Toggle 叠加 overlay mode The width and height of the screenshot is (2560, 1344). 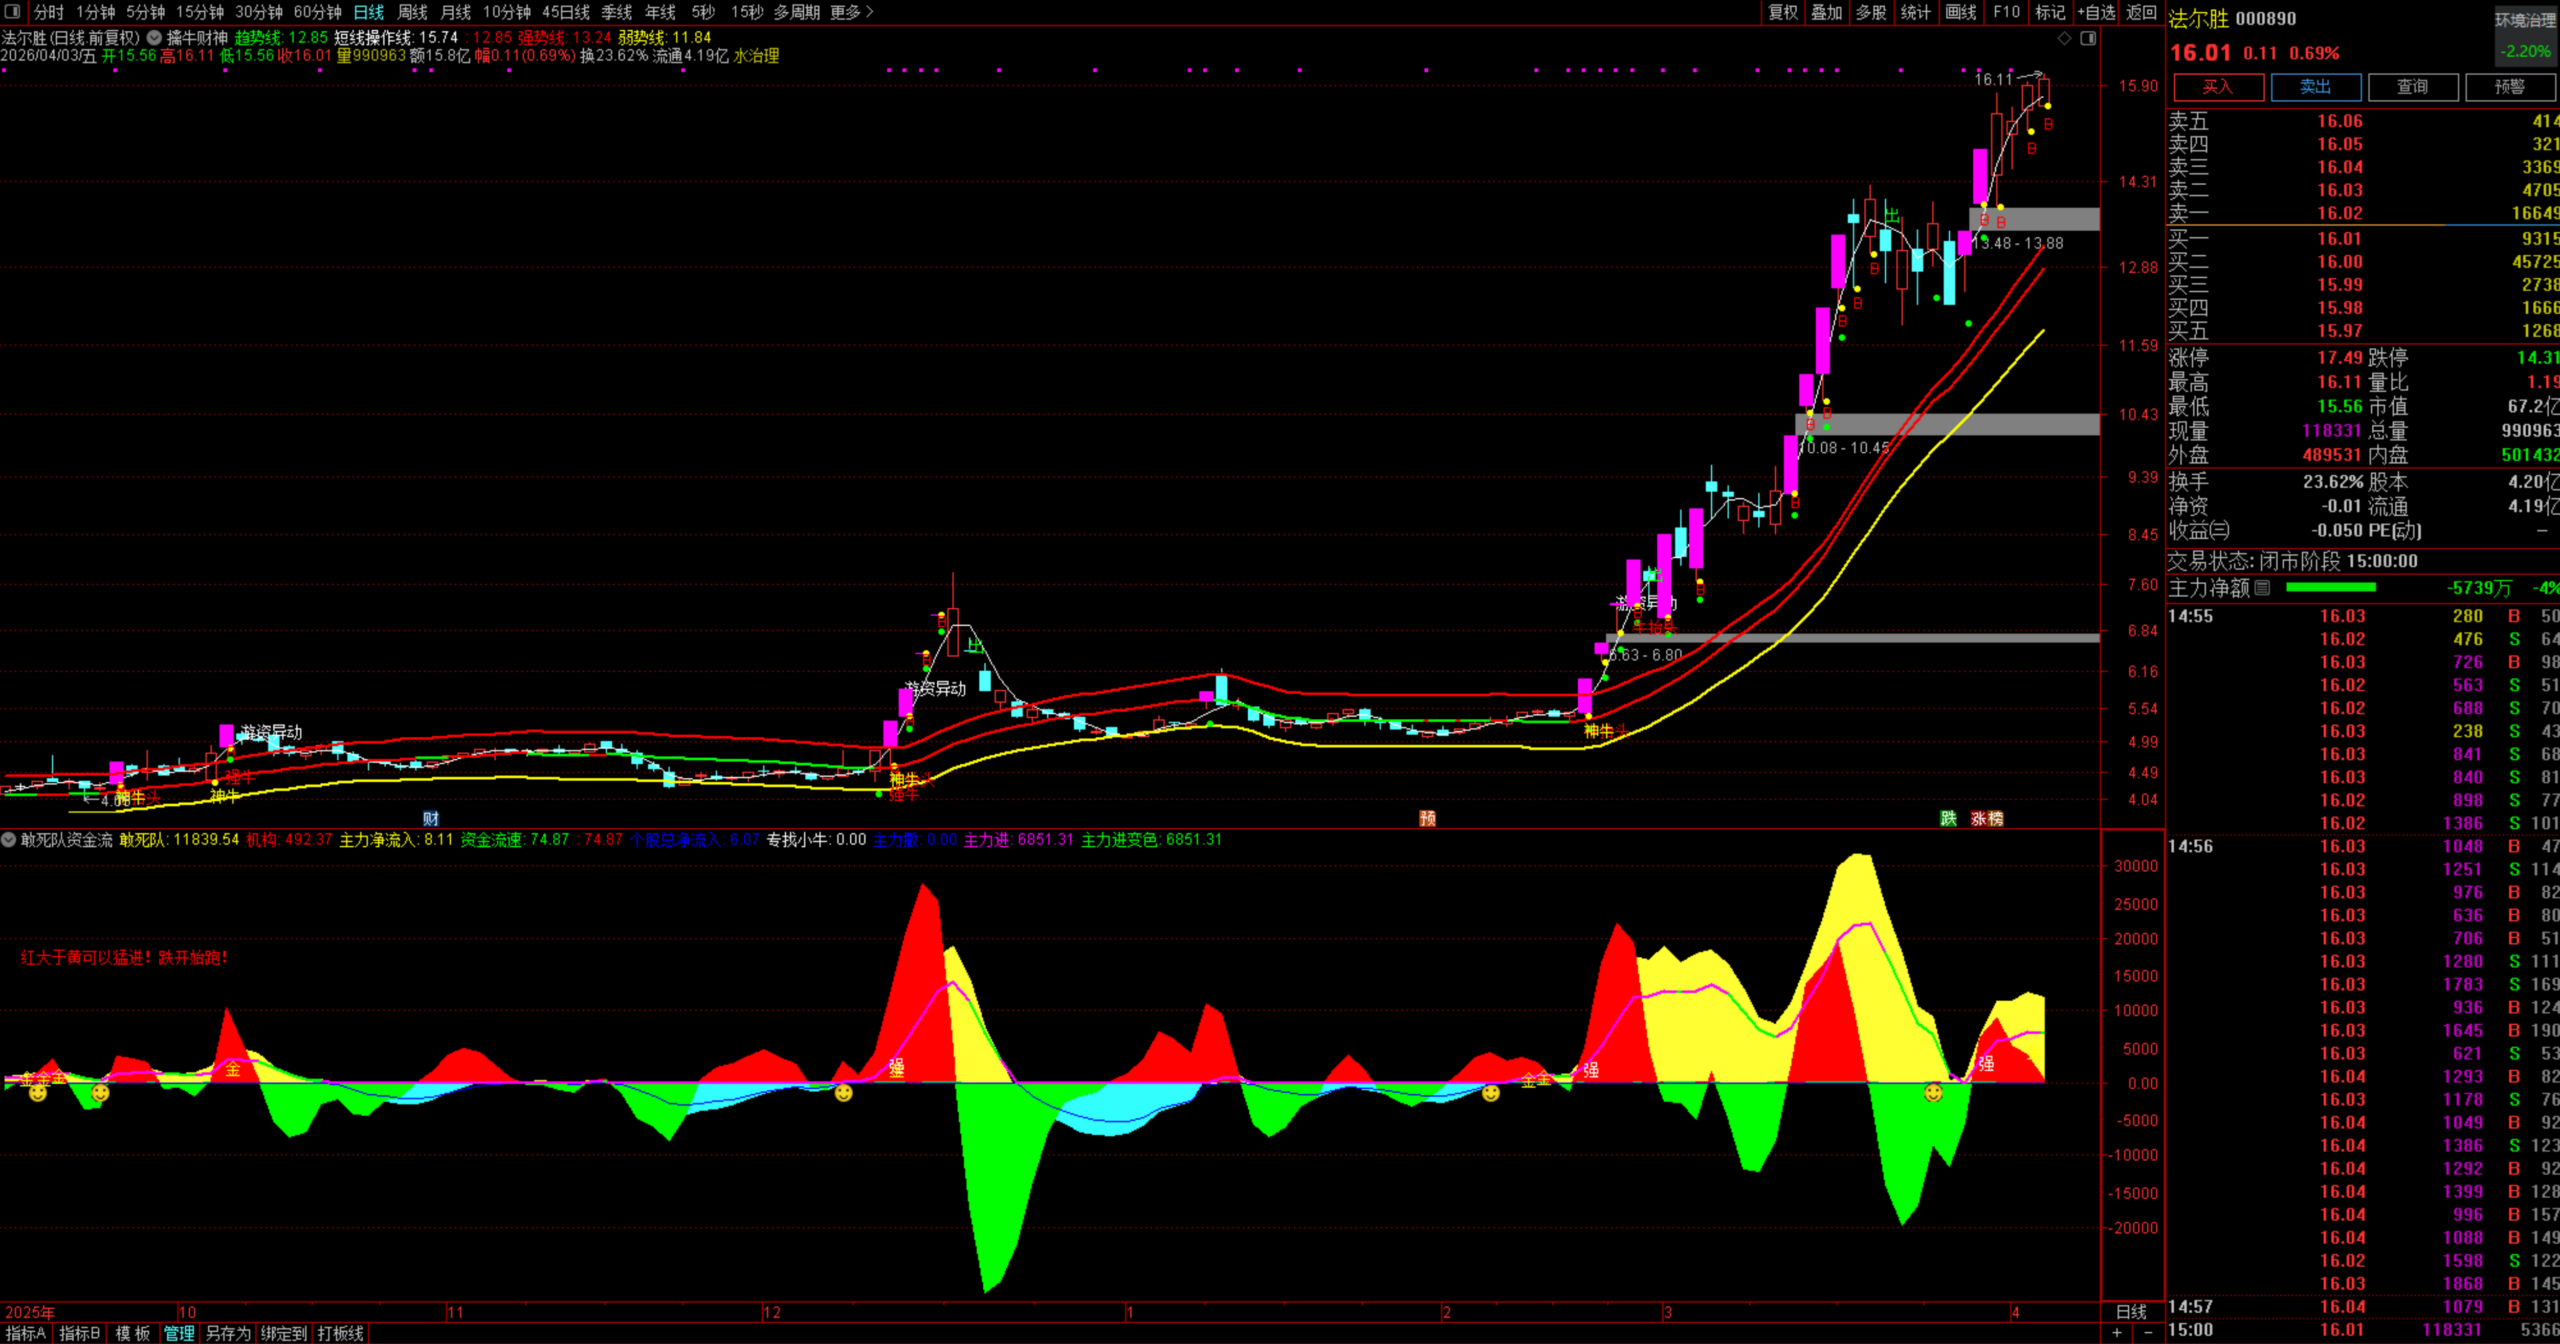click(1827, 12)
